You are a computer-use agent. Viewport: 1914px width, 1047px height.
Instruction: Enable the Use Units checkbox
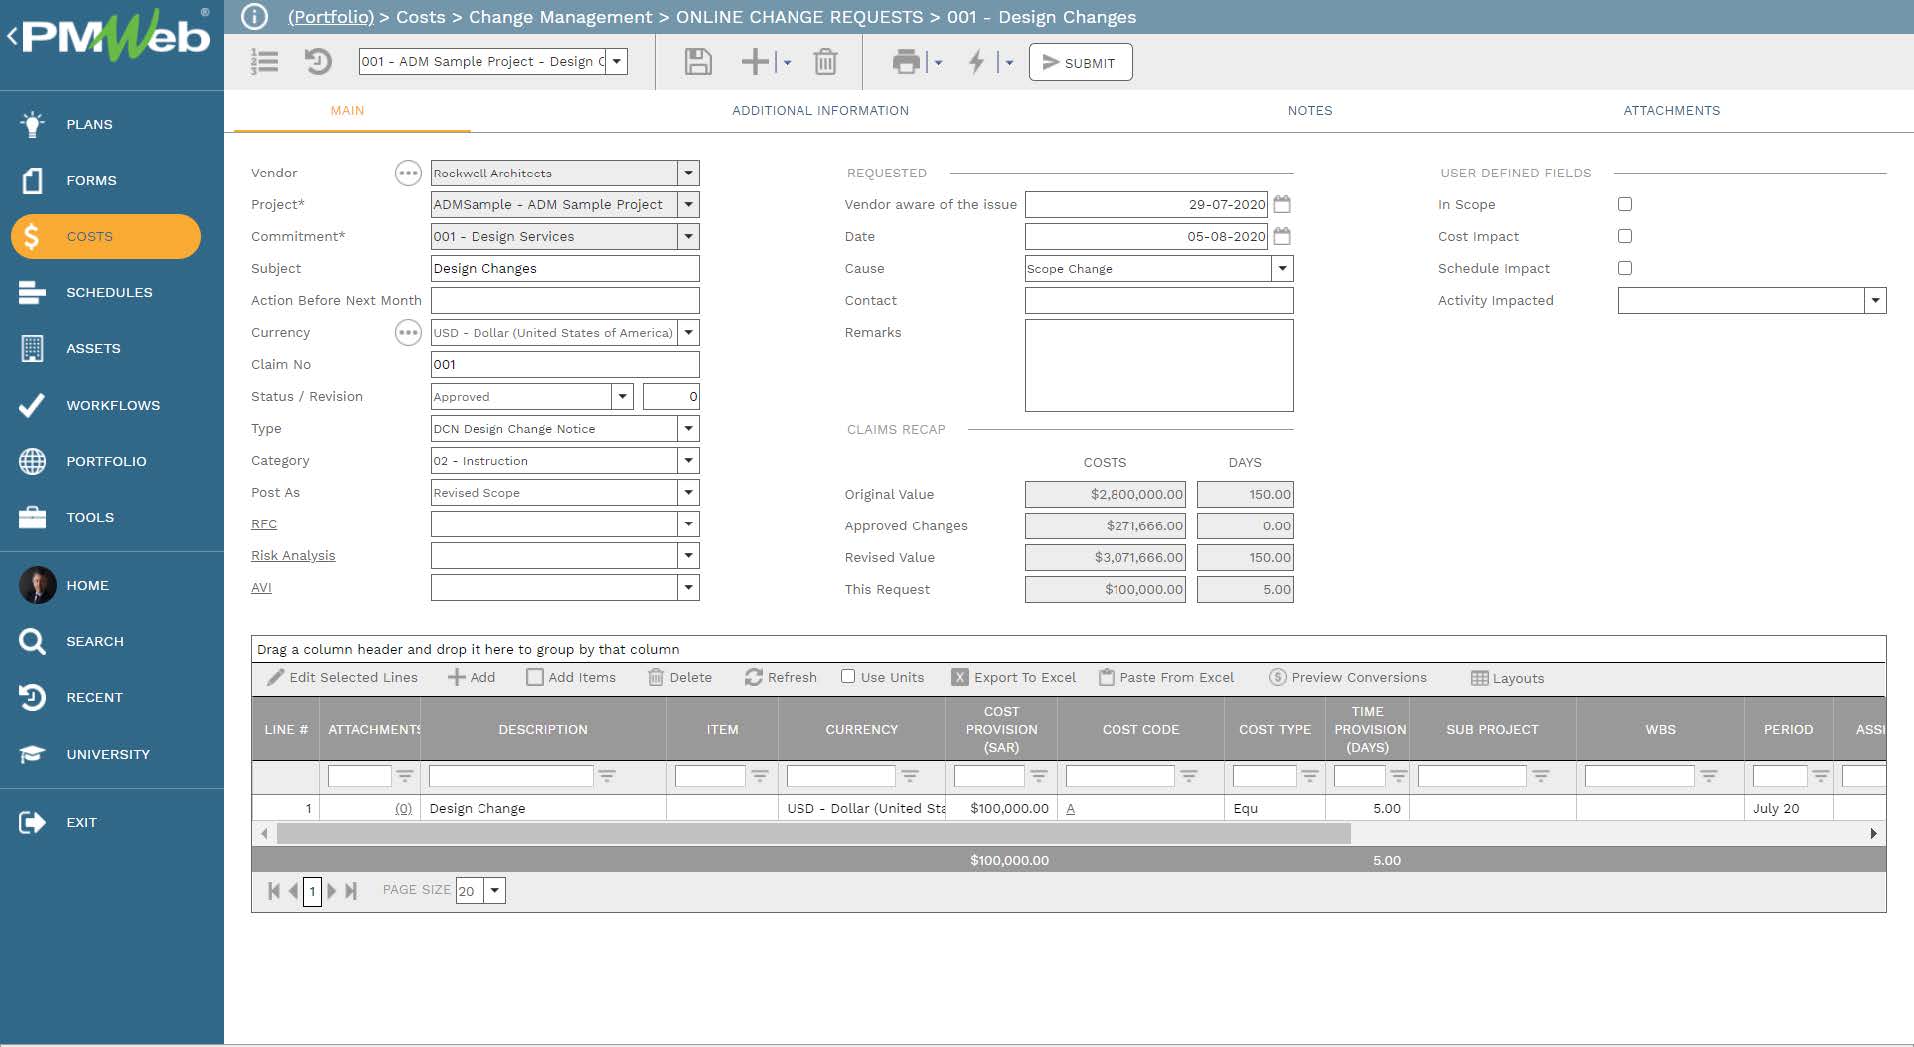point(848,676)
